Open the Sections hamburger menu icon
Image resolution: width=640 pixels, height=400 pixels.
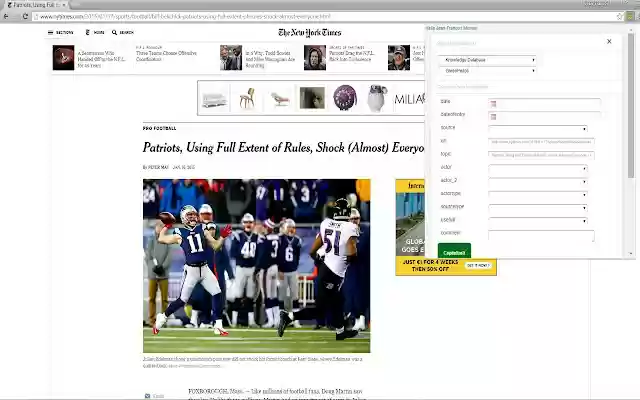51,32
